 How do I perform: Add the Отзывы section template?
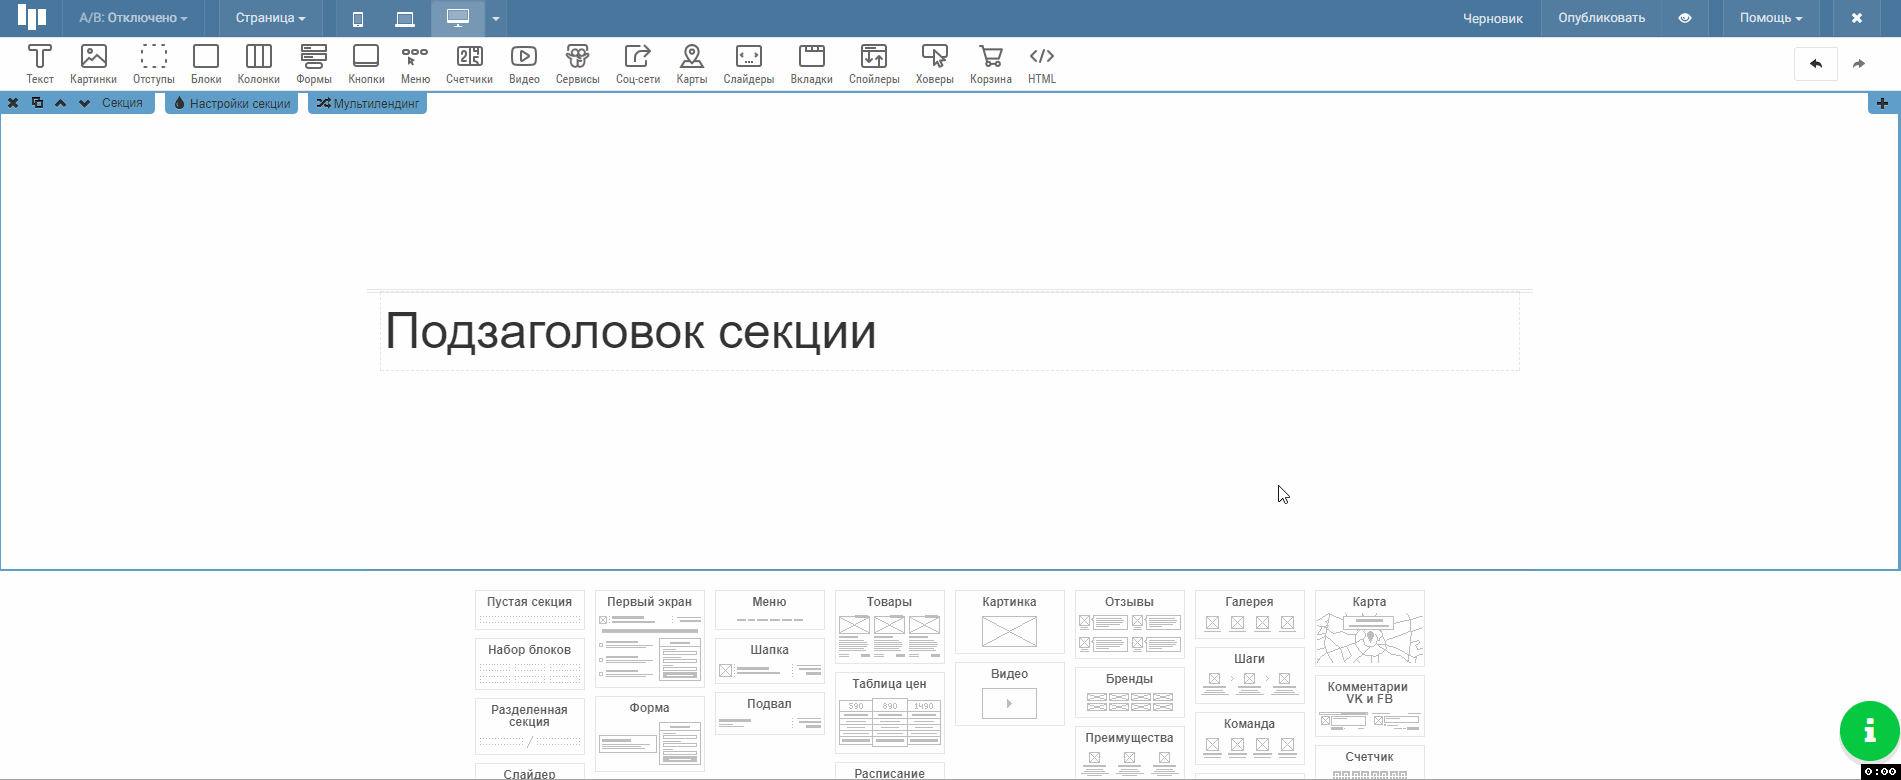tap(1129, 624)
